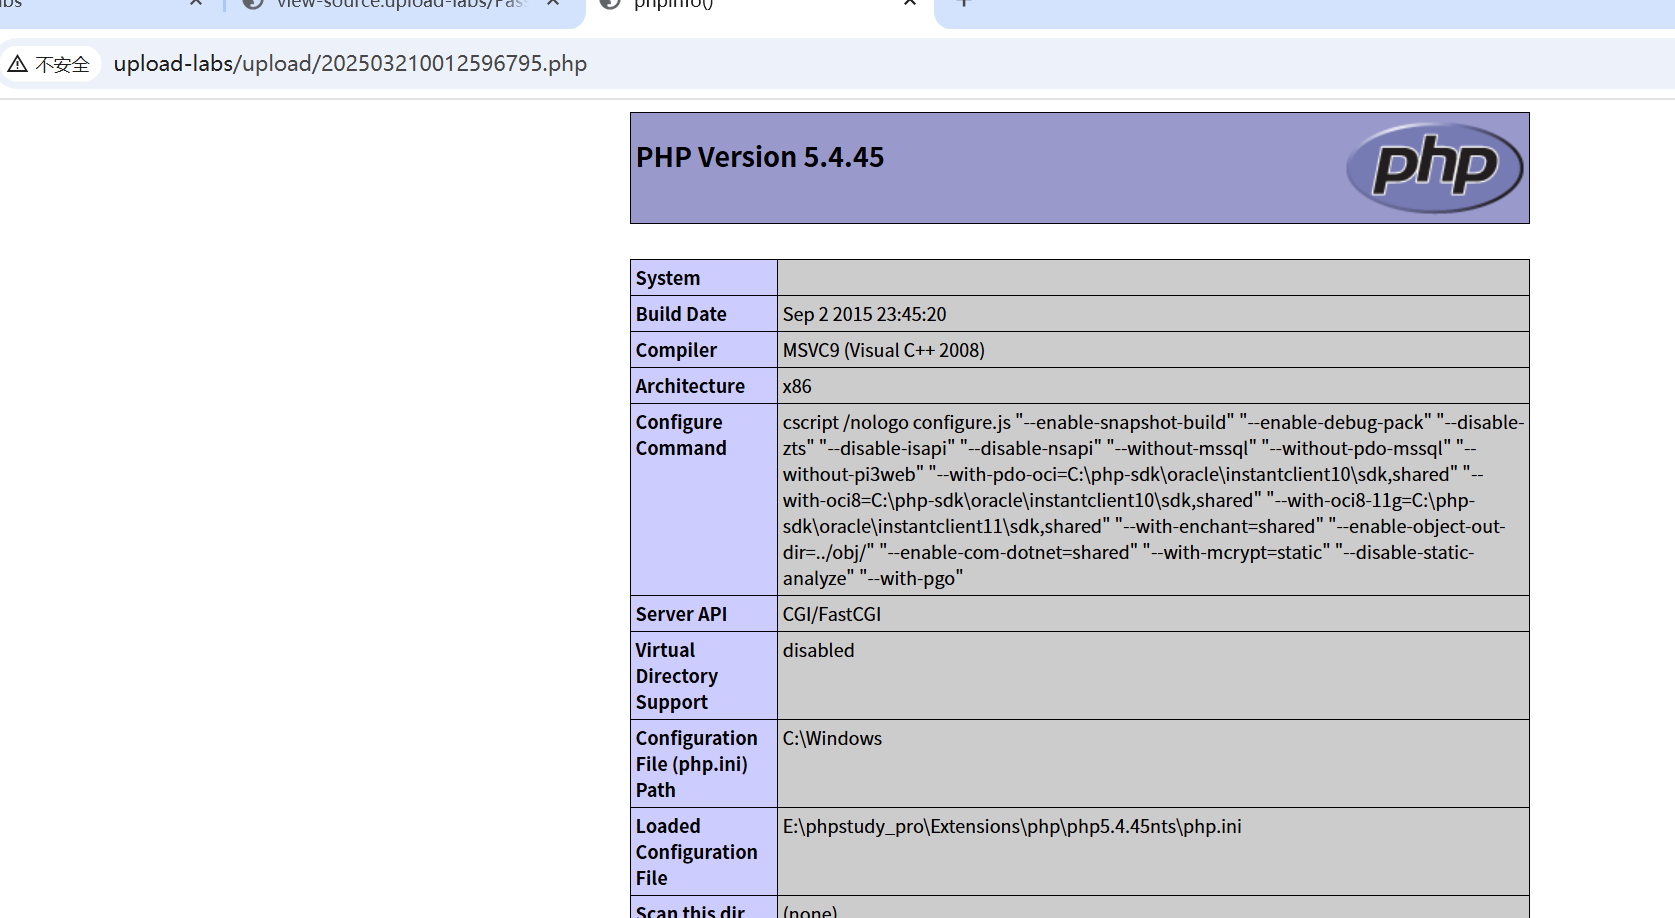Viewport: 1675px width, 918px height.
Task: Click the "Configure Command" row label
Action: click(681, 435)
